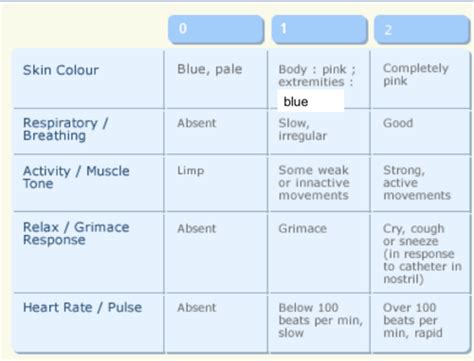This screenshot has height=361, width=474.
Task: Select 'Completely pink' skin colour cell
Action: pos(415,74)
